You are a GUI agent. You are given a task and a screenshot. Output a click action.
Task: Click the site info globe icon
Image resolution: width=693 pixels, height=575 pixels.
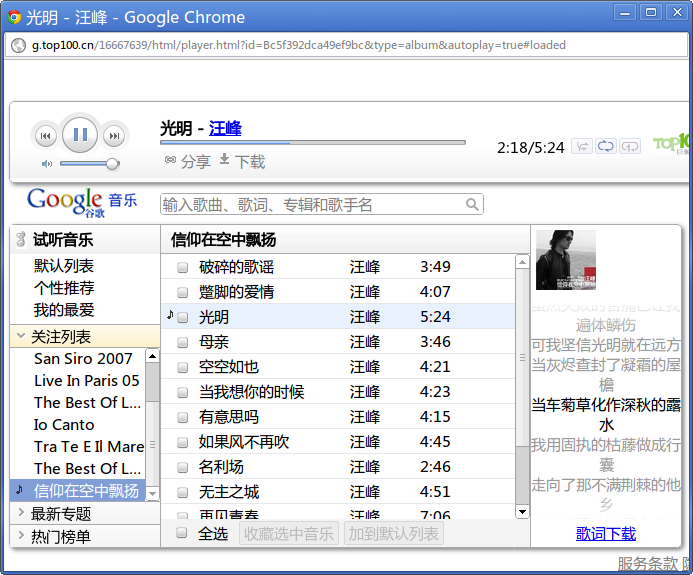pos(18,46)
